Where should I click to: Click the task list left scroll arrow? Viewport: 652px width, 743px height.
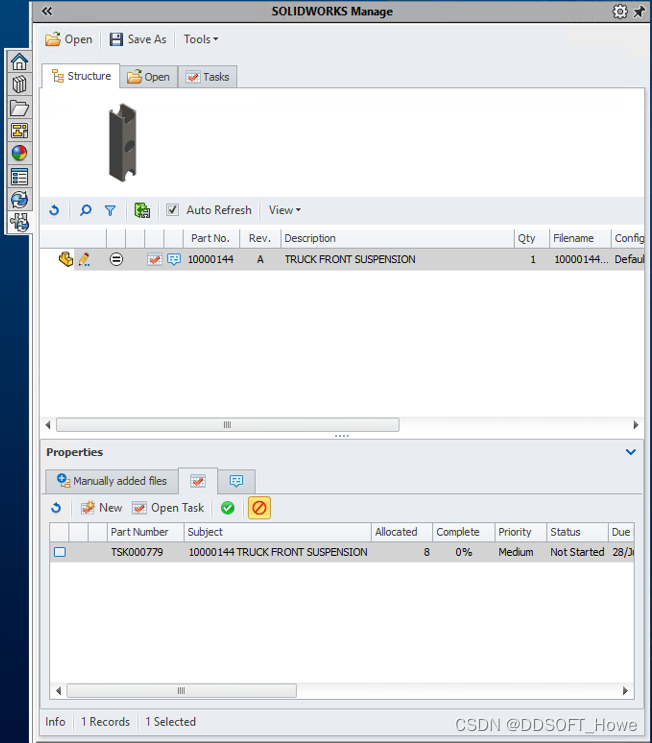coord(58,690)
